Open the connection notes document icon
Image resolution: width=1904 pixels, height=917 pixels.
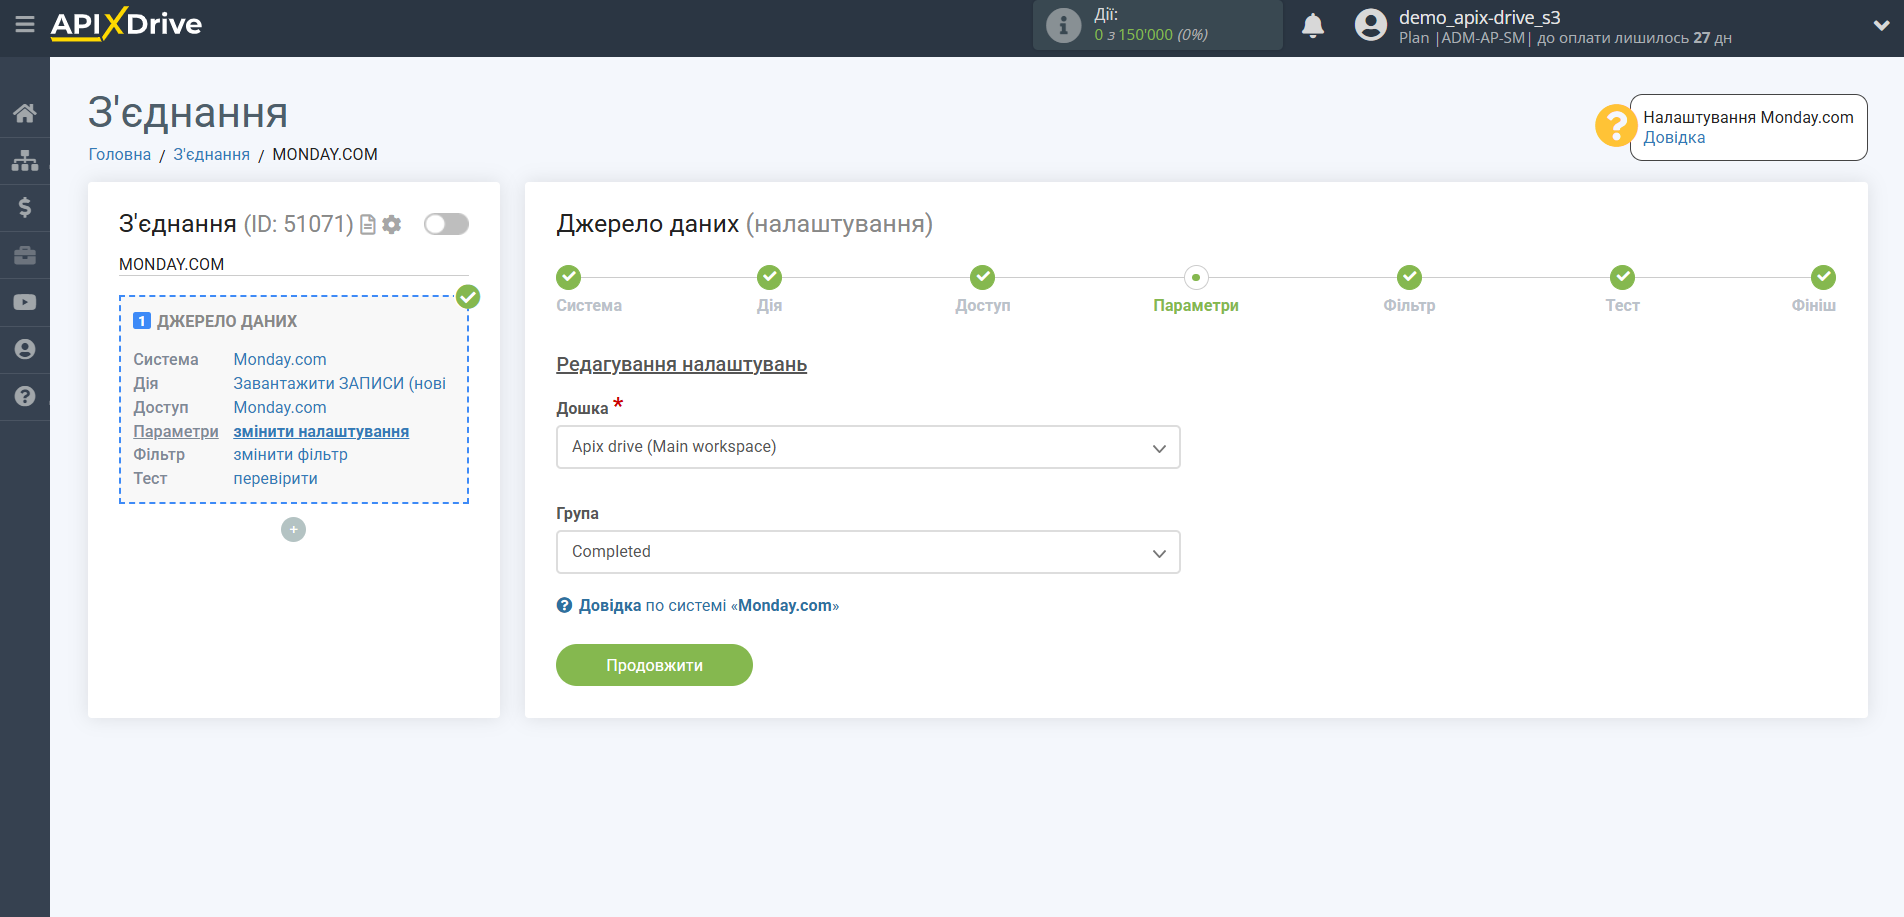(x=368, y=225)
